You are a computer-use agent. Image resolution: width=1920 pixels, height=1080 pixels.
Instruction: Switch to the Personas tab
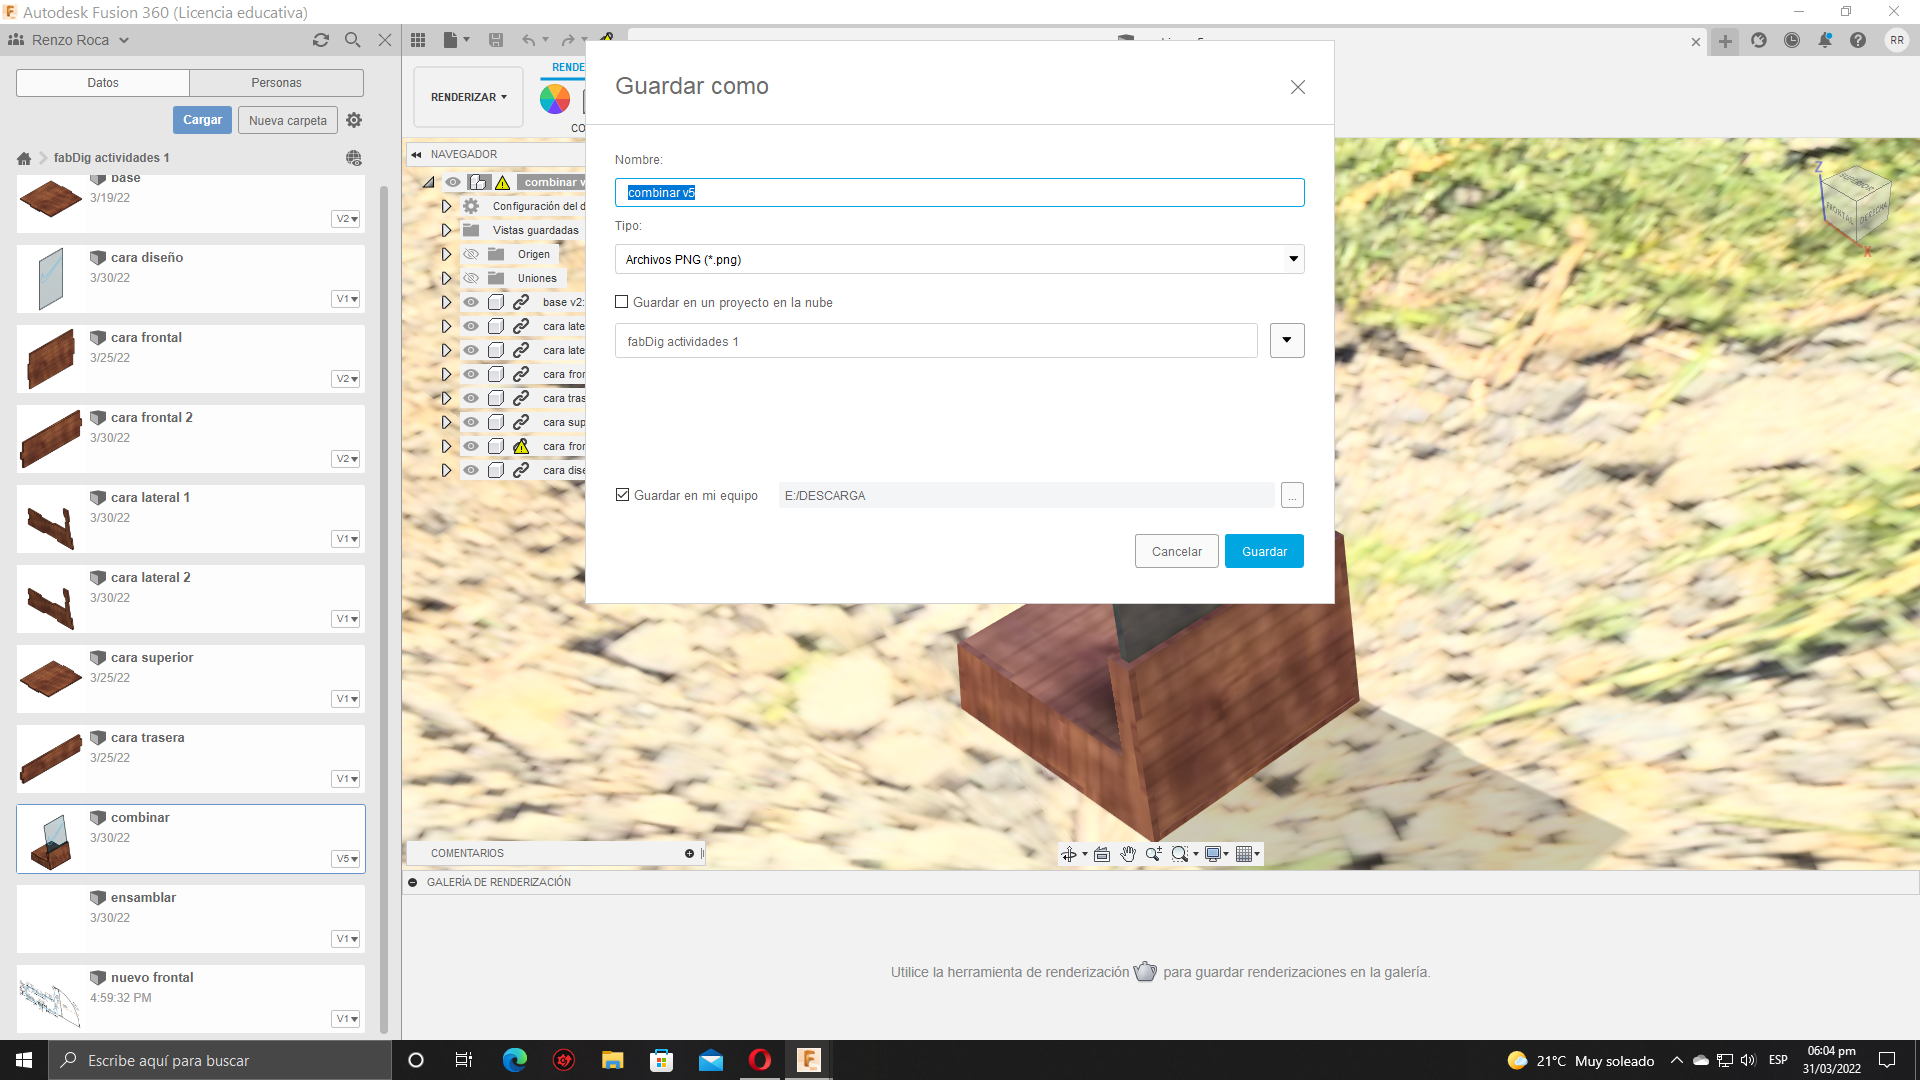276,83
